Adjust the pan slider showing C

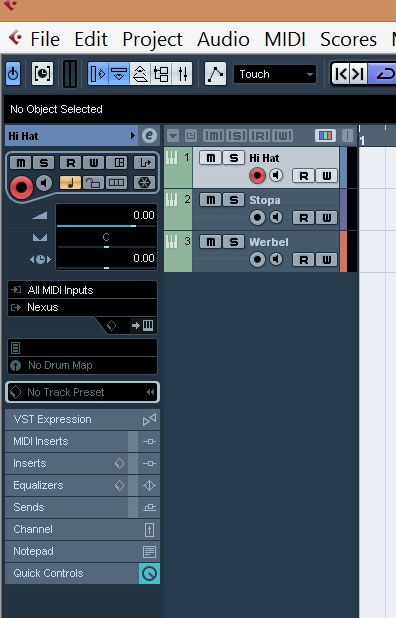click(106, 238)
